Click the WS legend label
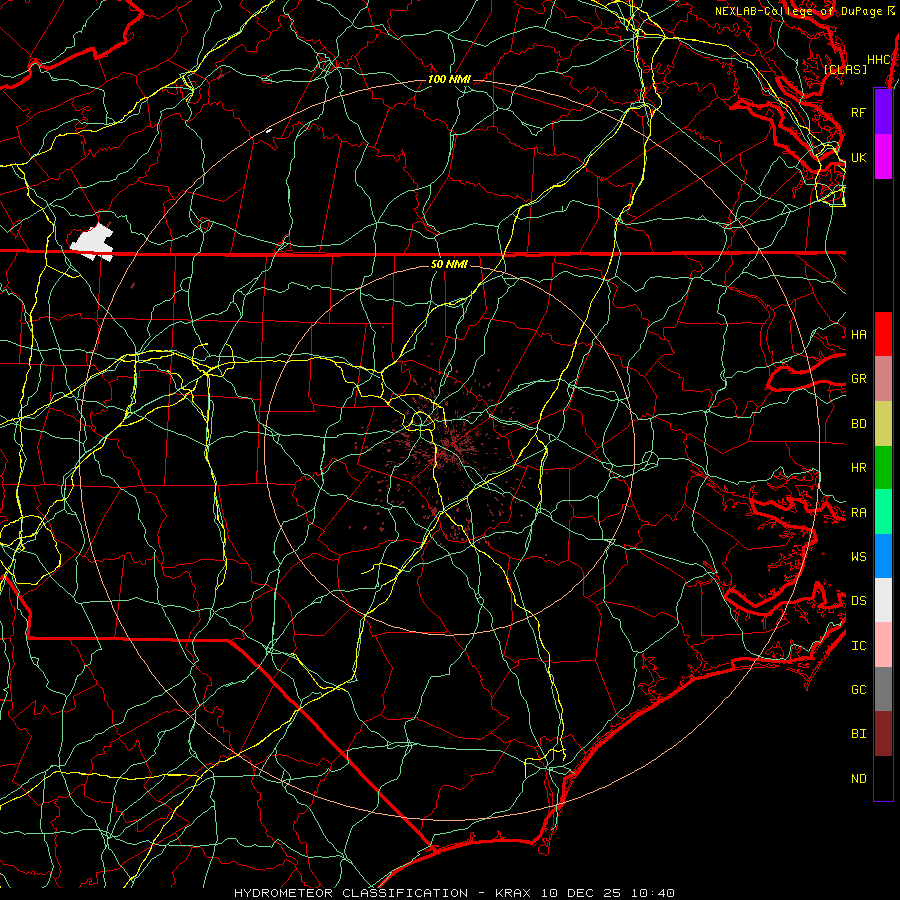900x900 pixels. pos(859,556)
